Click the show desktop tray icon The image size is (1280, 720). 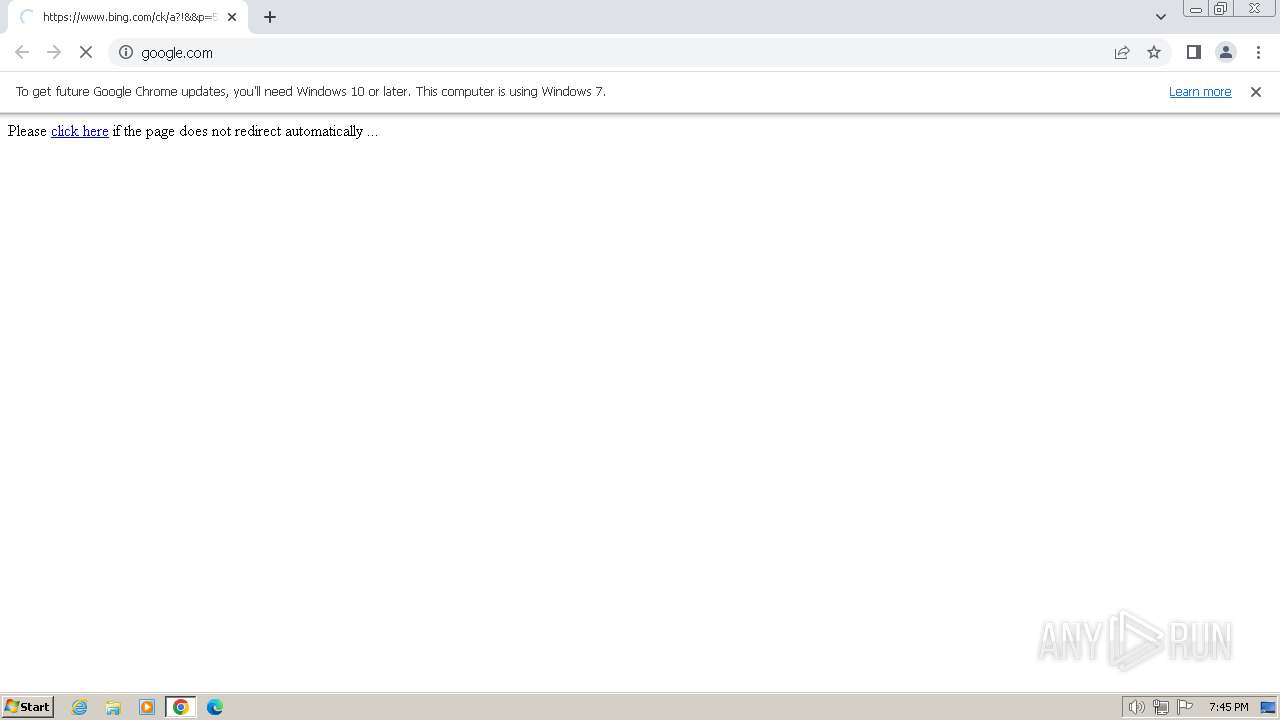pyautogui.click(x=1268, y=707)
